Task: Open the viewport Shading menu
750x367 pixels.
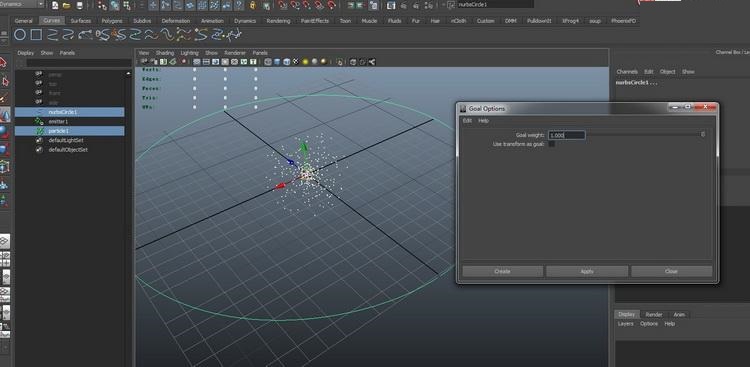Action: [165, 53]
